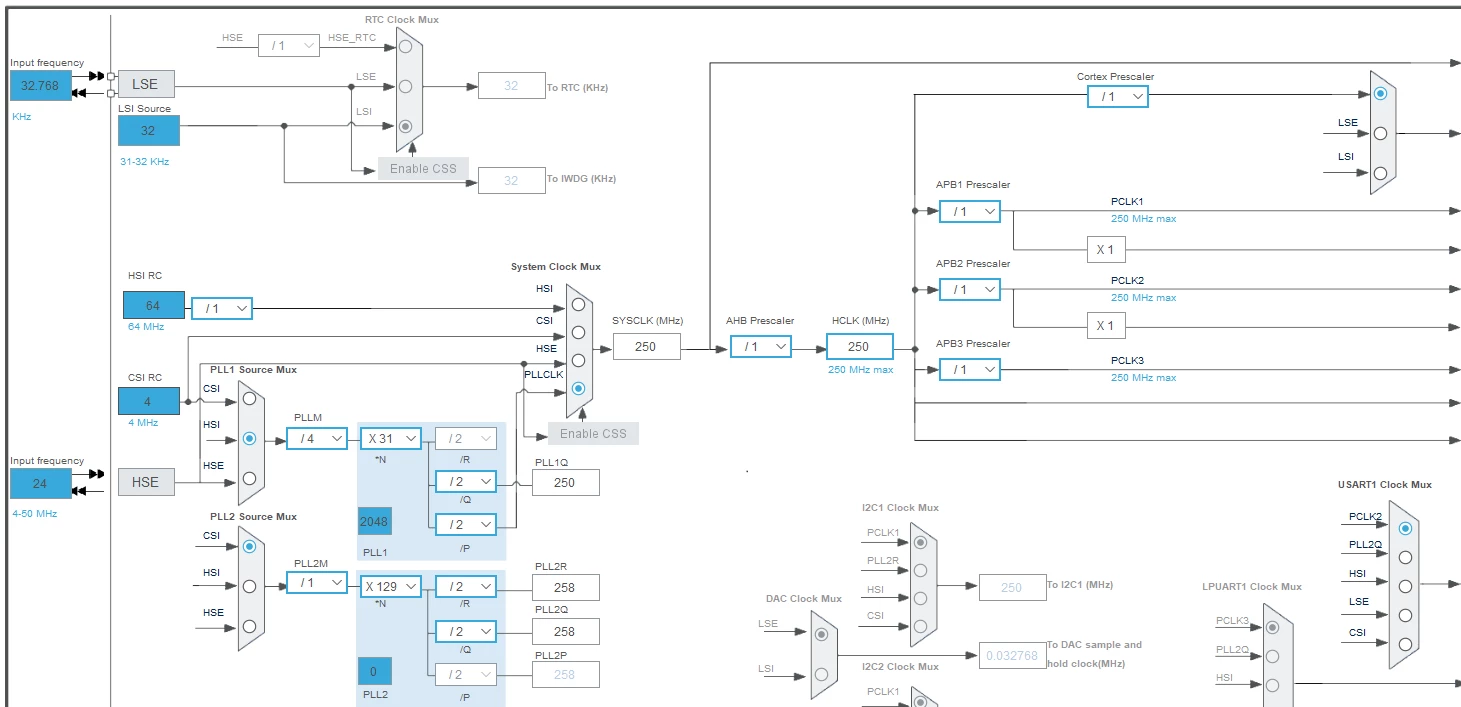Choose HSI in PLL2 Source Mux
This screenshot has height=707, width=1461.
(x=249, y=586)
